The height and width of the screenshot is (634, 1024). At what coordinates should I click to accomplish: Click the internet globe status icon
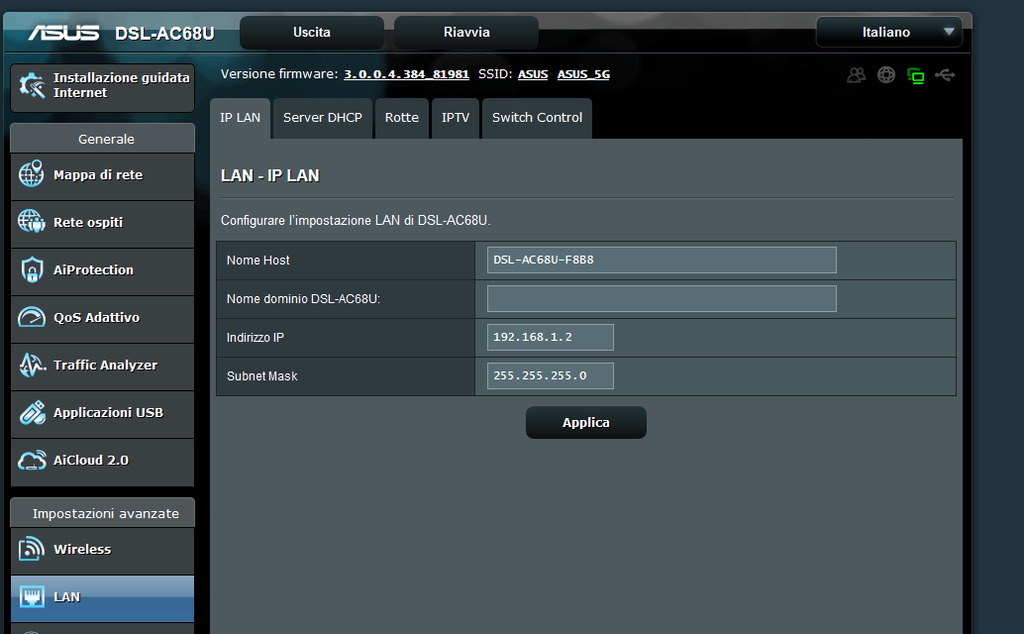[x=886, y=75]
